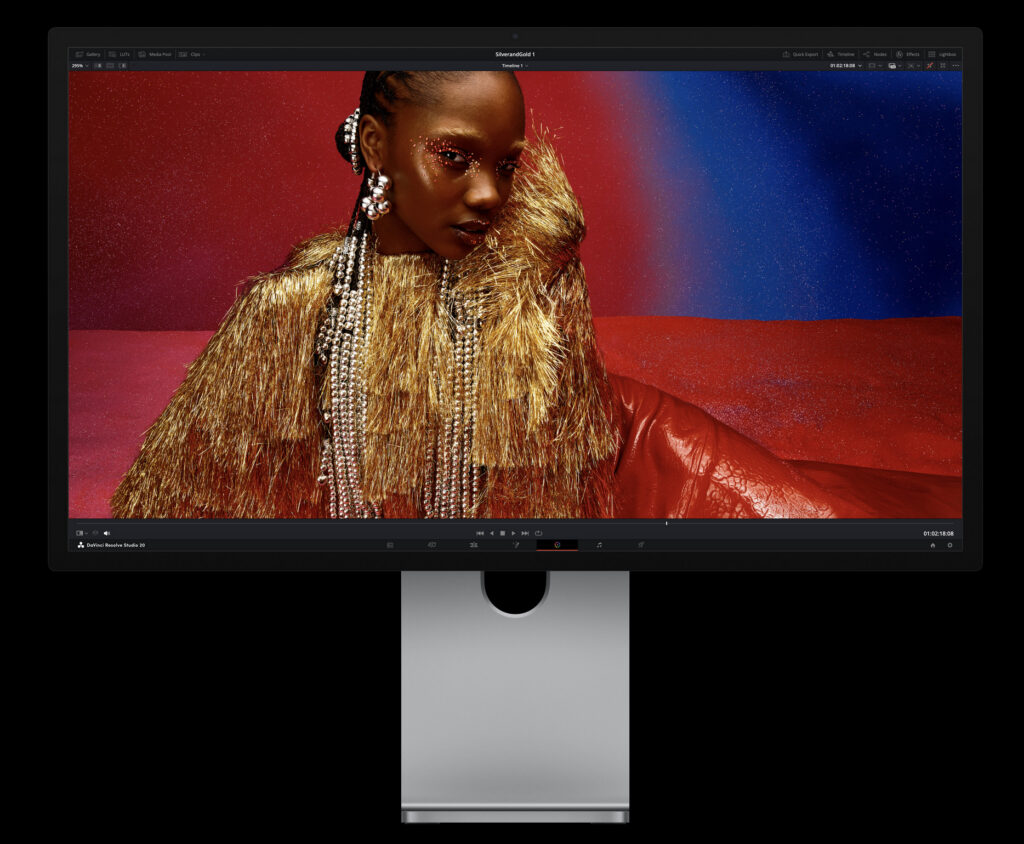The width and height of the screenshot is (1024, 844).
Task: Switch to the Lightbox view
Action: click(948, 54)
